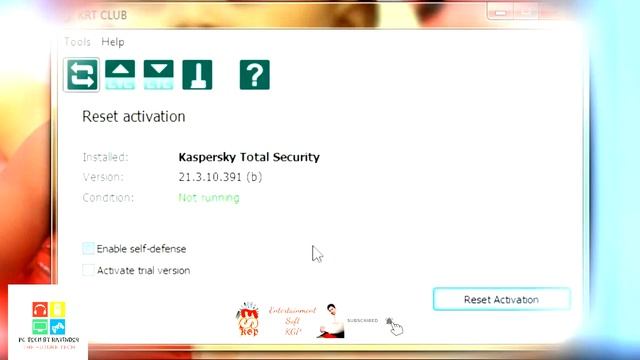
Task: Open the question mark help icon
Action: tap(255, 75)
